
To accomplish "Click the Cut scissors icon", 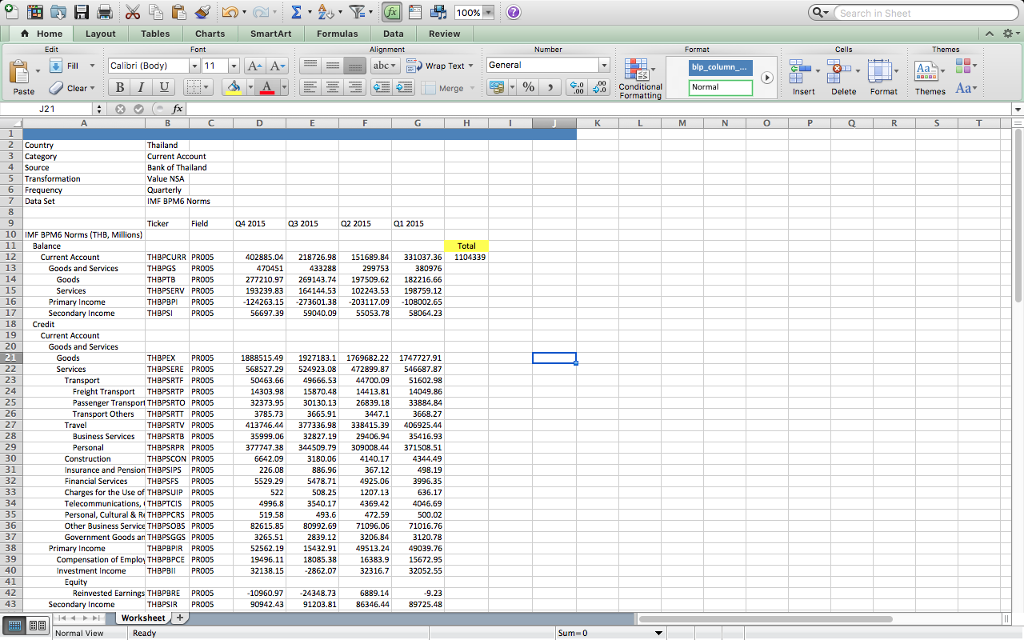I will (133, 13).
